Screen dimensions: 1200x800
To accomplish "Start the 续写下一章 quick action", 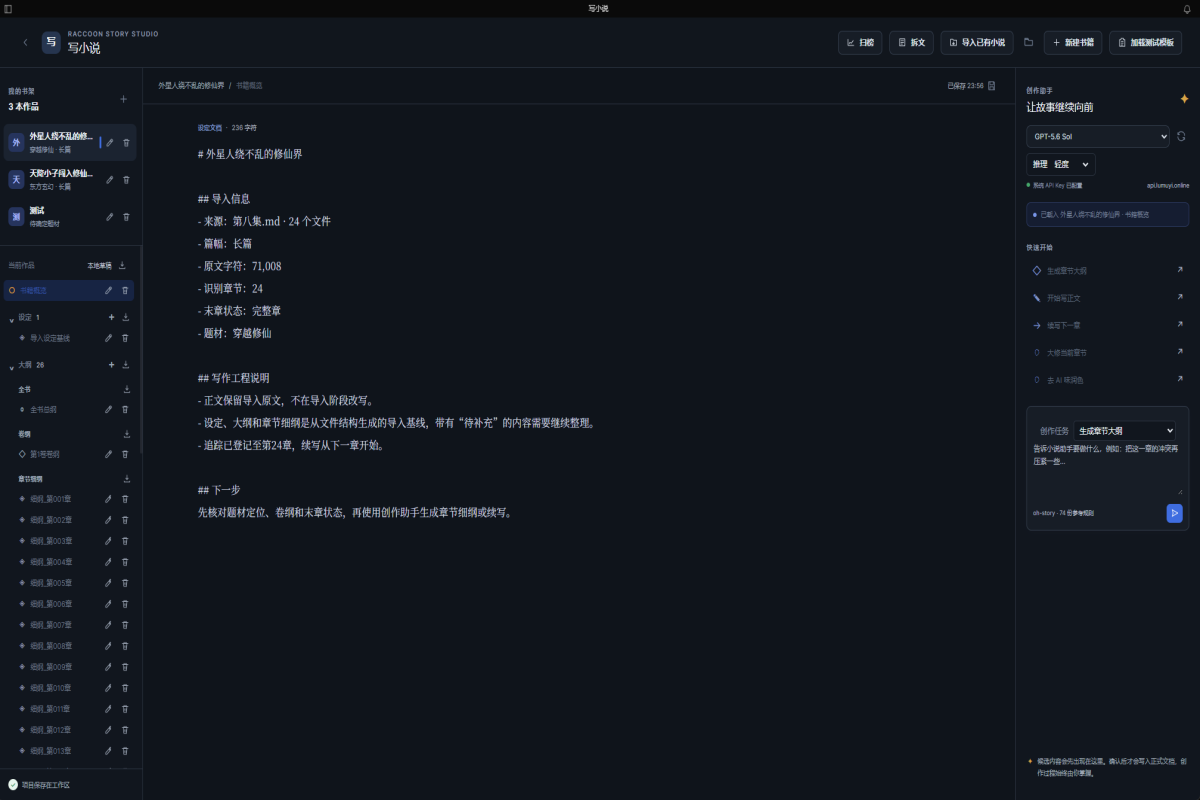I will click(1108, 325).
